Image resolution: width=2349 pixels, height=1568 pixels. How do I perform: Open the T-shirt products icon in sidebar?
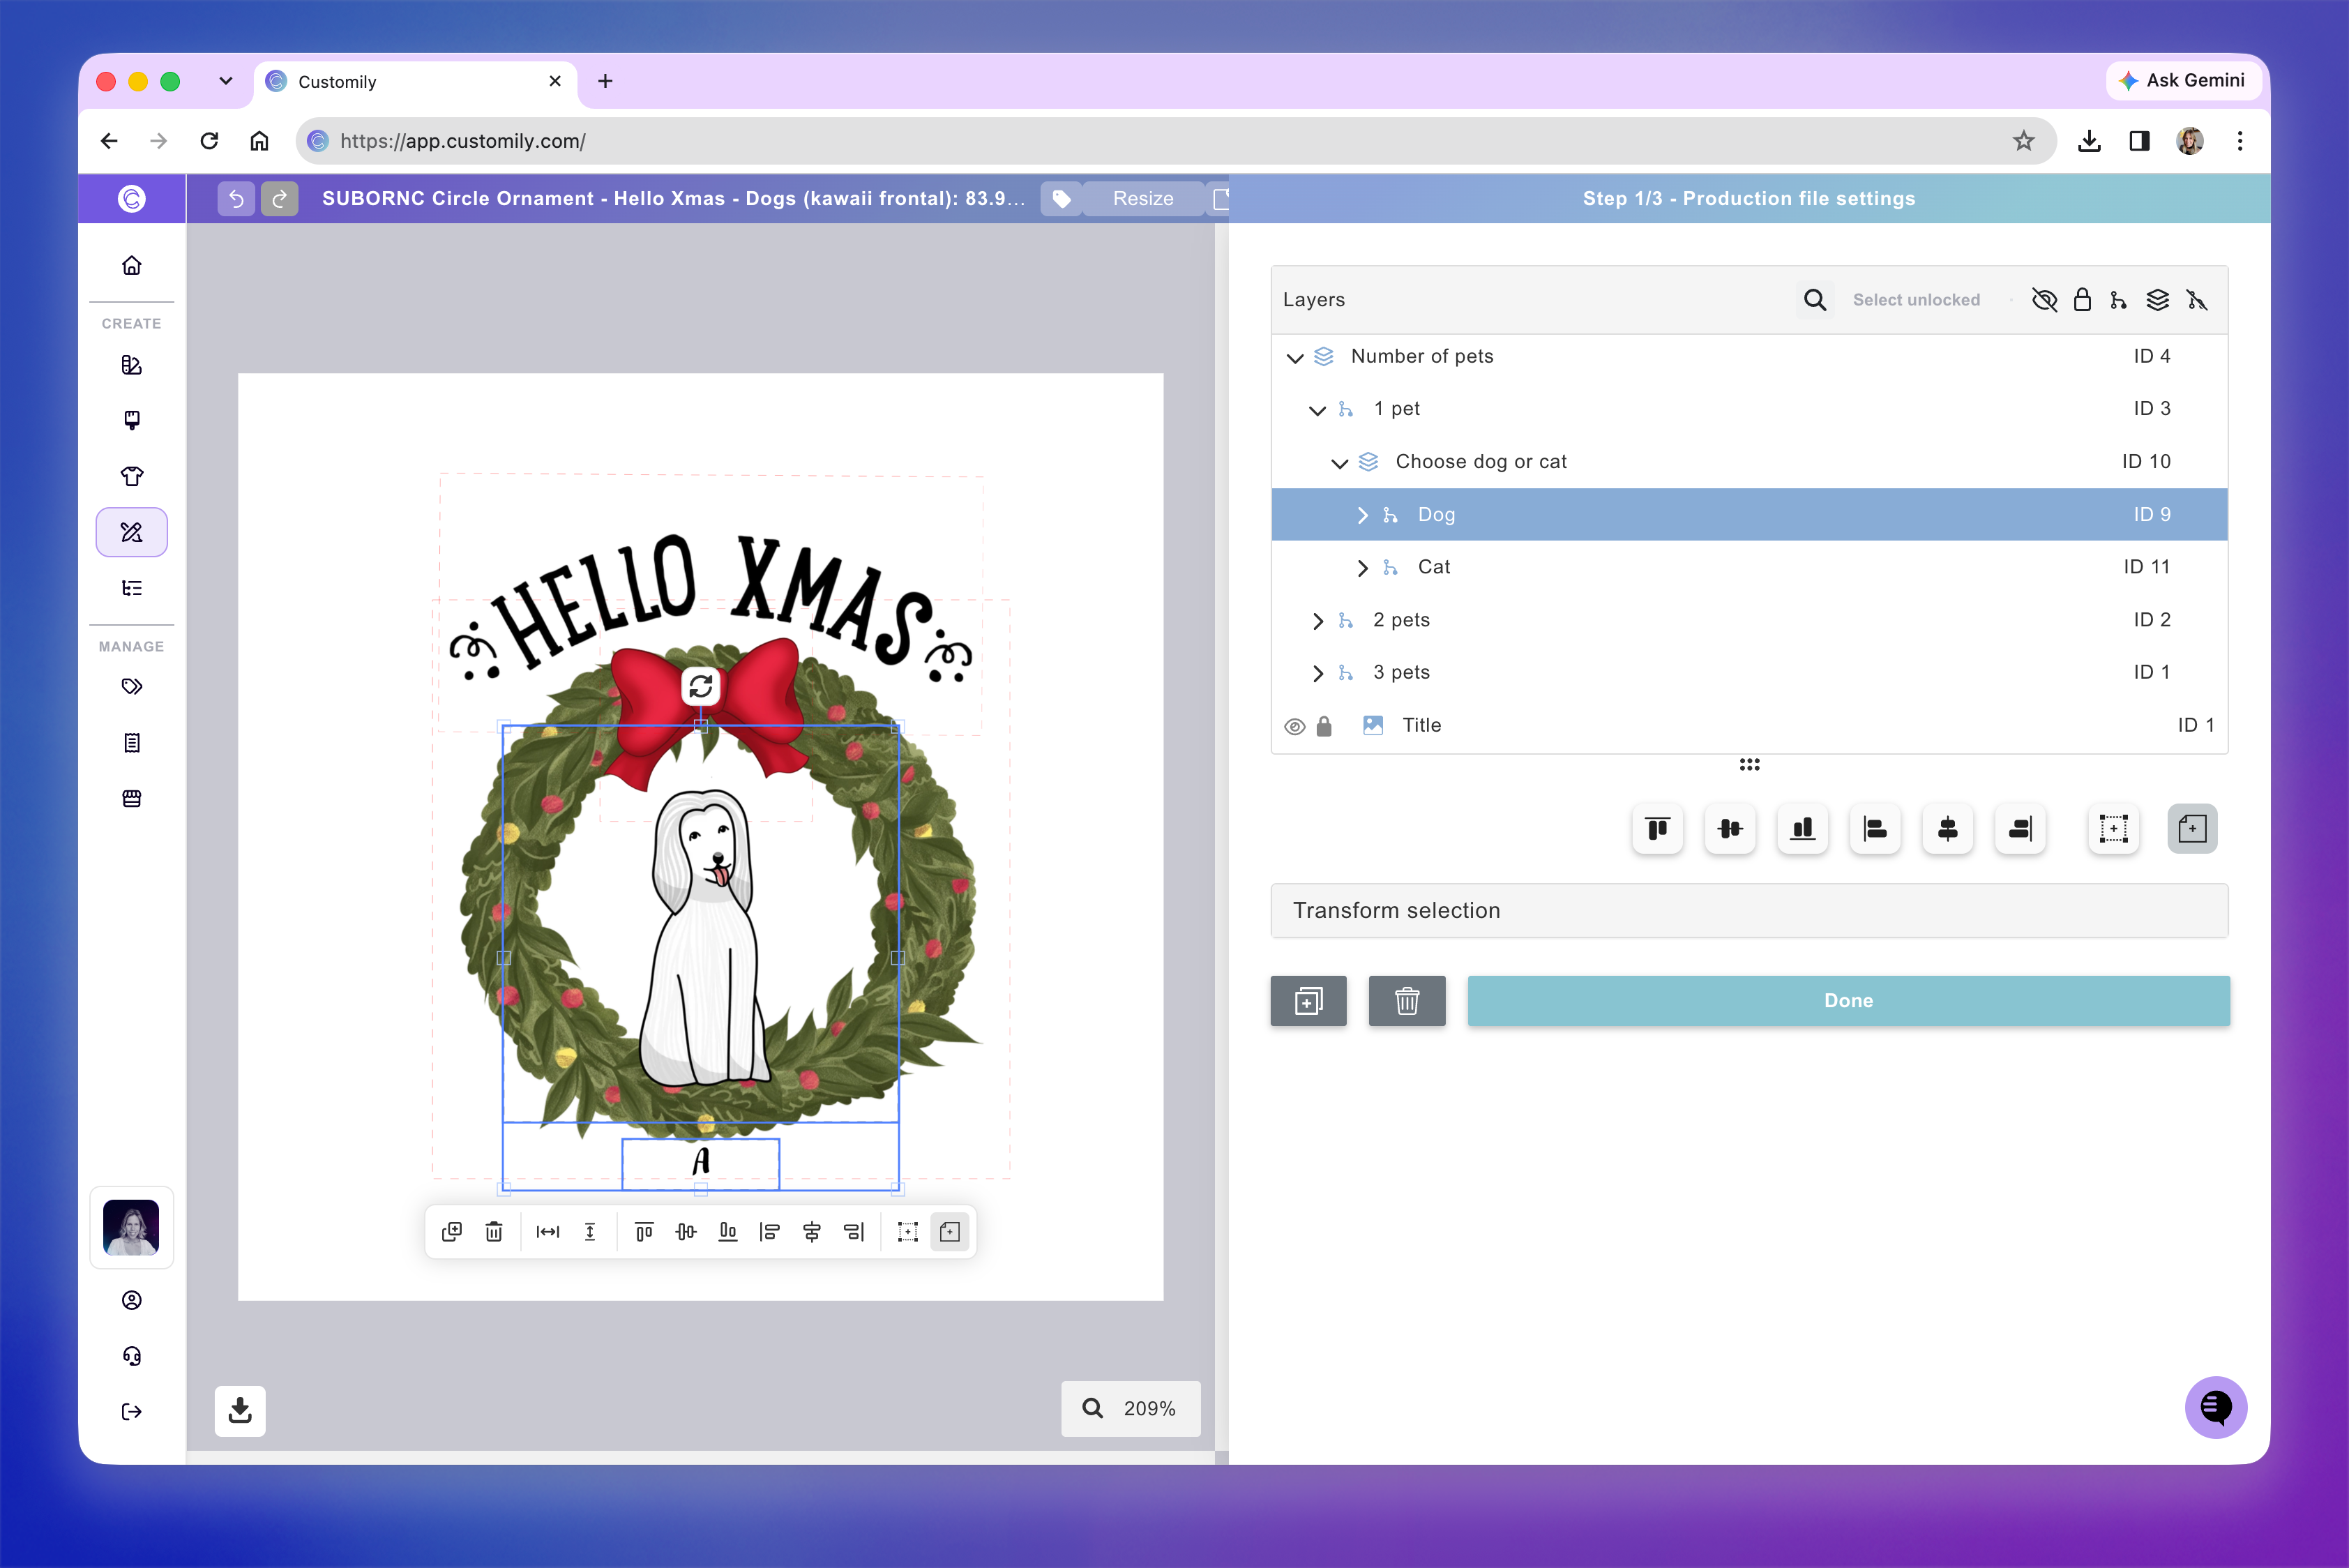pyautogui.click(x=132, y=476)
